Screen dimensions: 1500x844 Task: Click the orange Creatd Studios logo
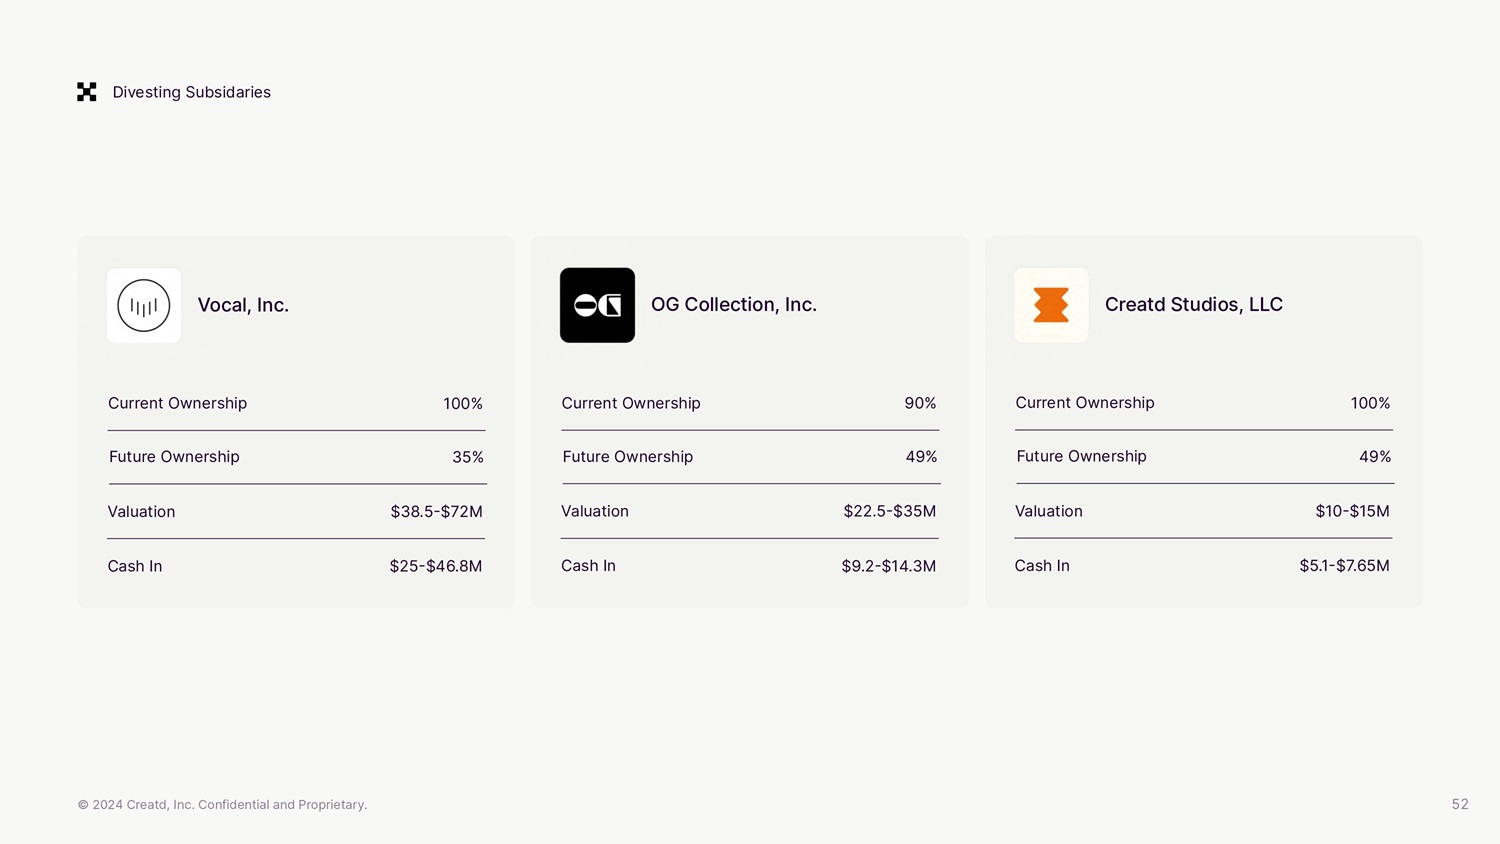(x=1051, y=305)
